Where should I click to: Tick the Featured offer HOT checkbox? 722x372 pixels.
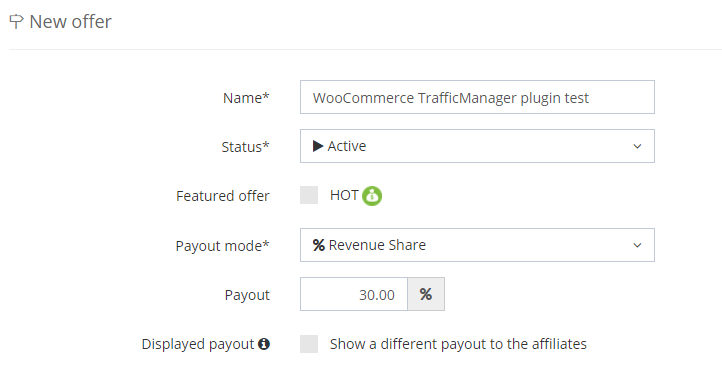[309, 195]
